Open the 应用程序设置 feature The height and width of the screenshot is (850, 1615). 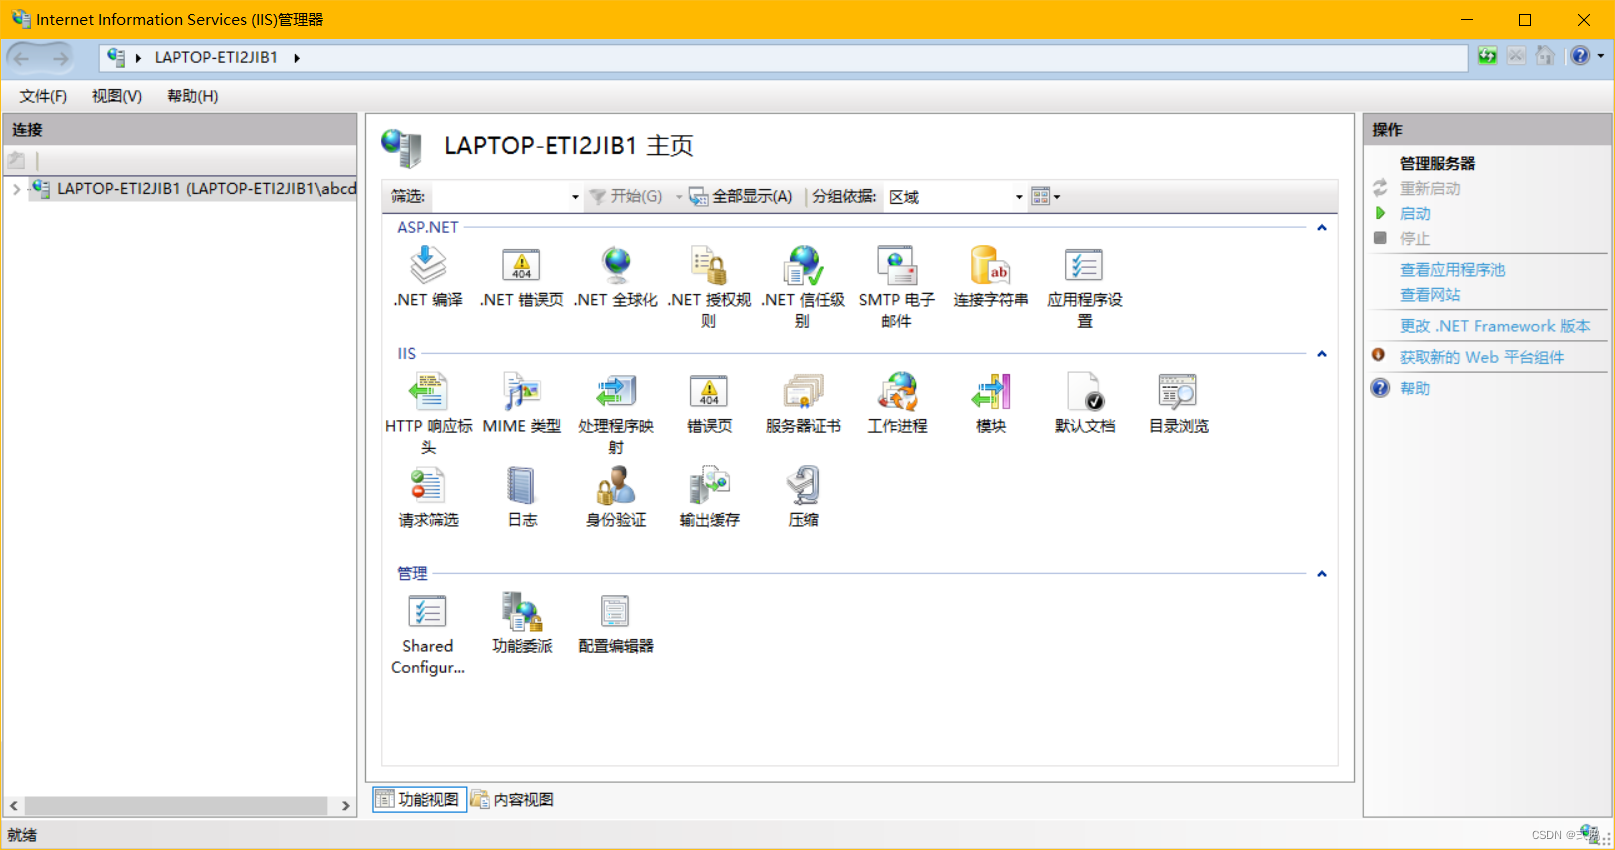pos(1085,287)
